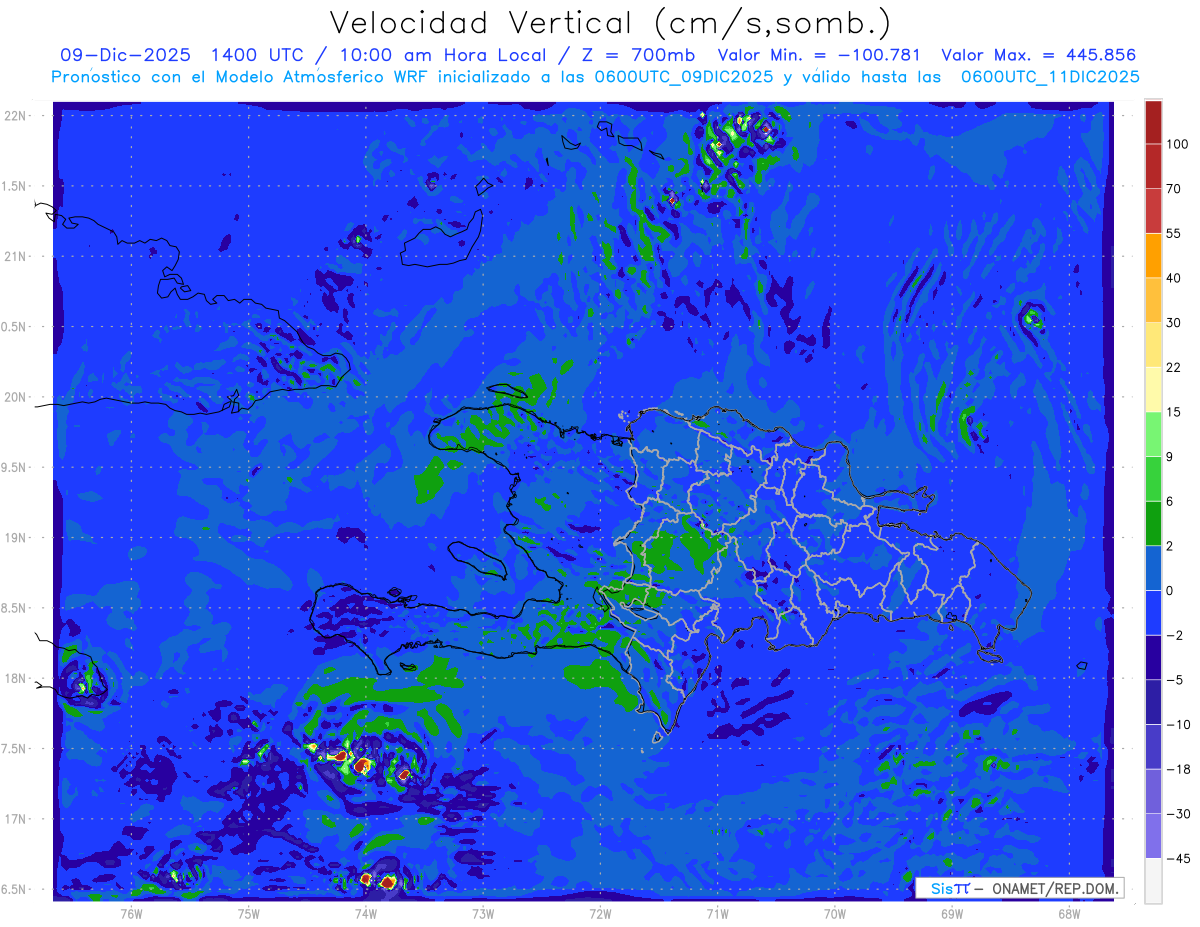Click the "-18" colorbar label
The image size is (1200, 927).
pyautogui.click(x=1177, y=769)
